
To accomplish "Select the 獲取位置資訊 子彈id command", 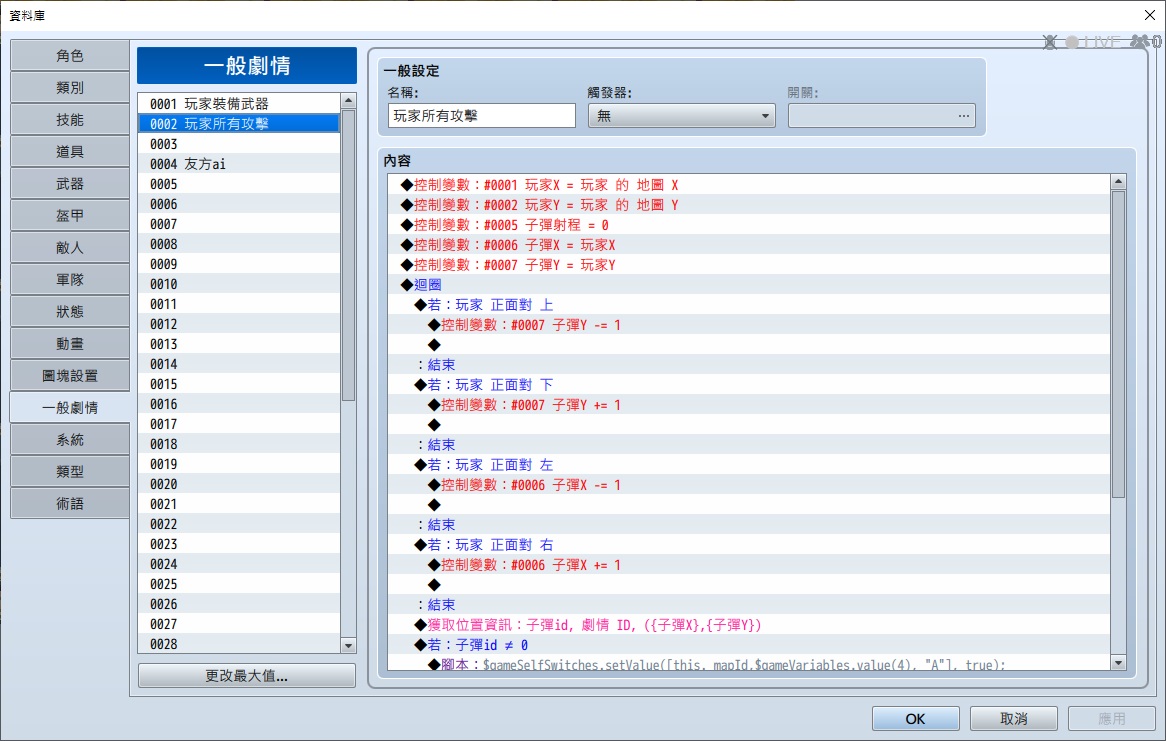I will click(x=749, y=625).
